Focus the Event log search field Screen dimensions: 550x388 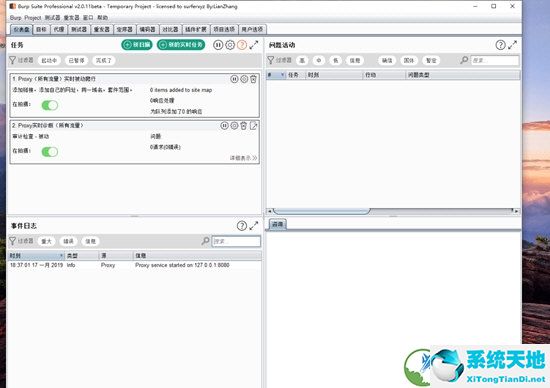click(x=236, y=241)
